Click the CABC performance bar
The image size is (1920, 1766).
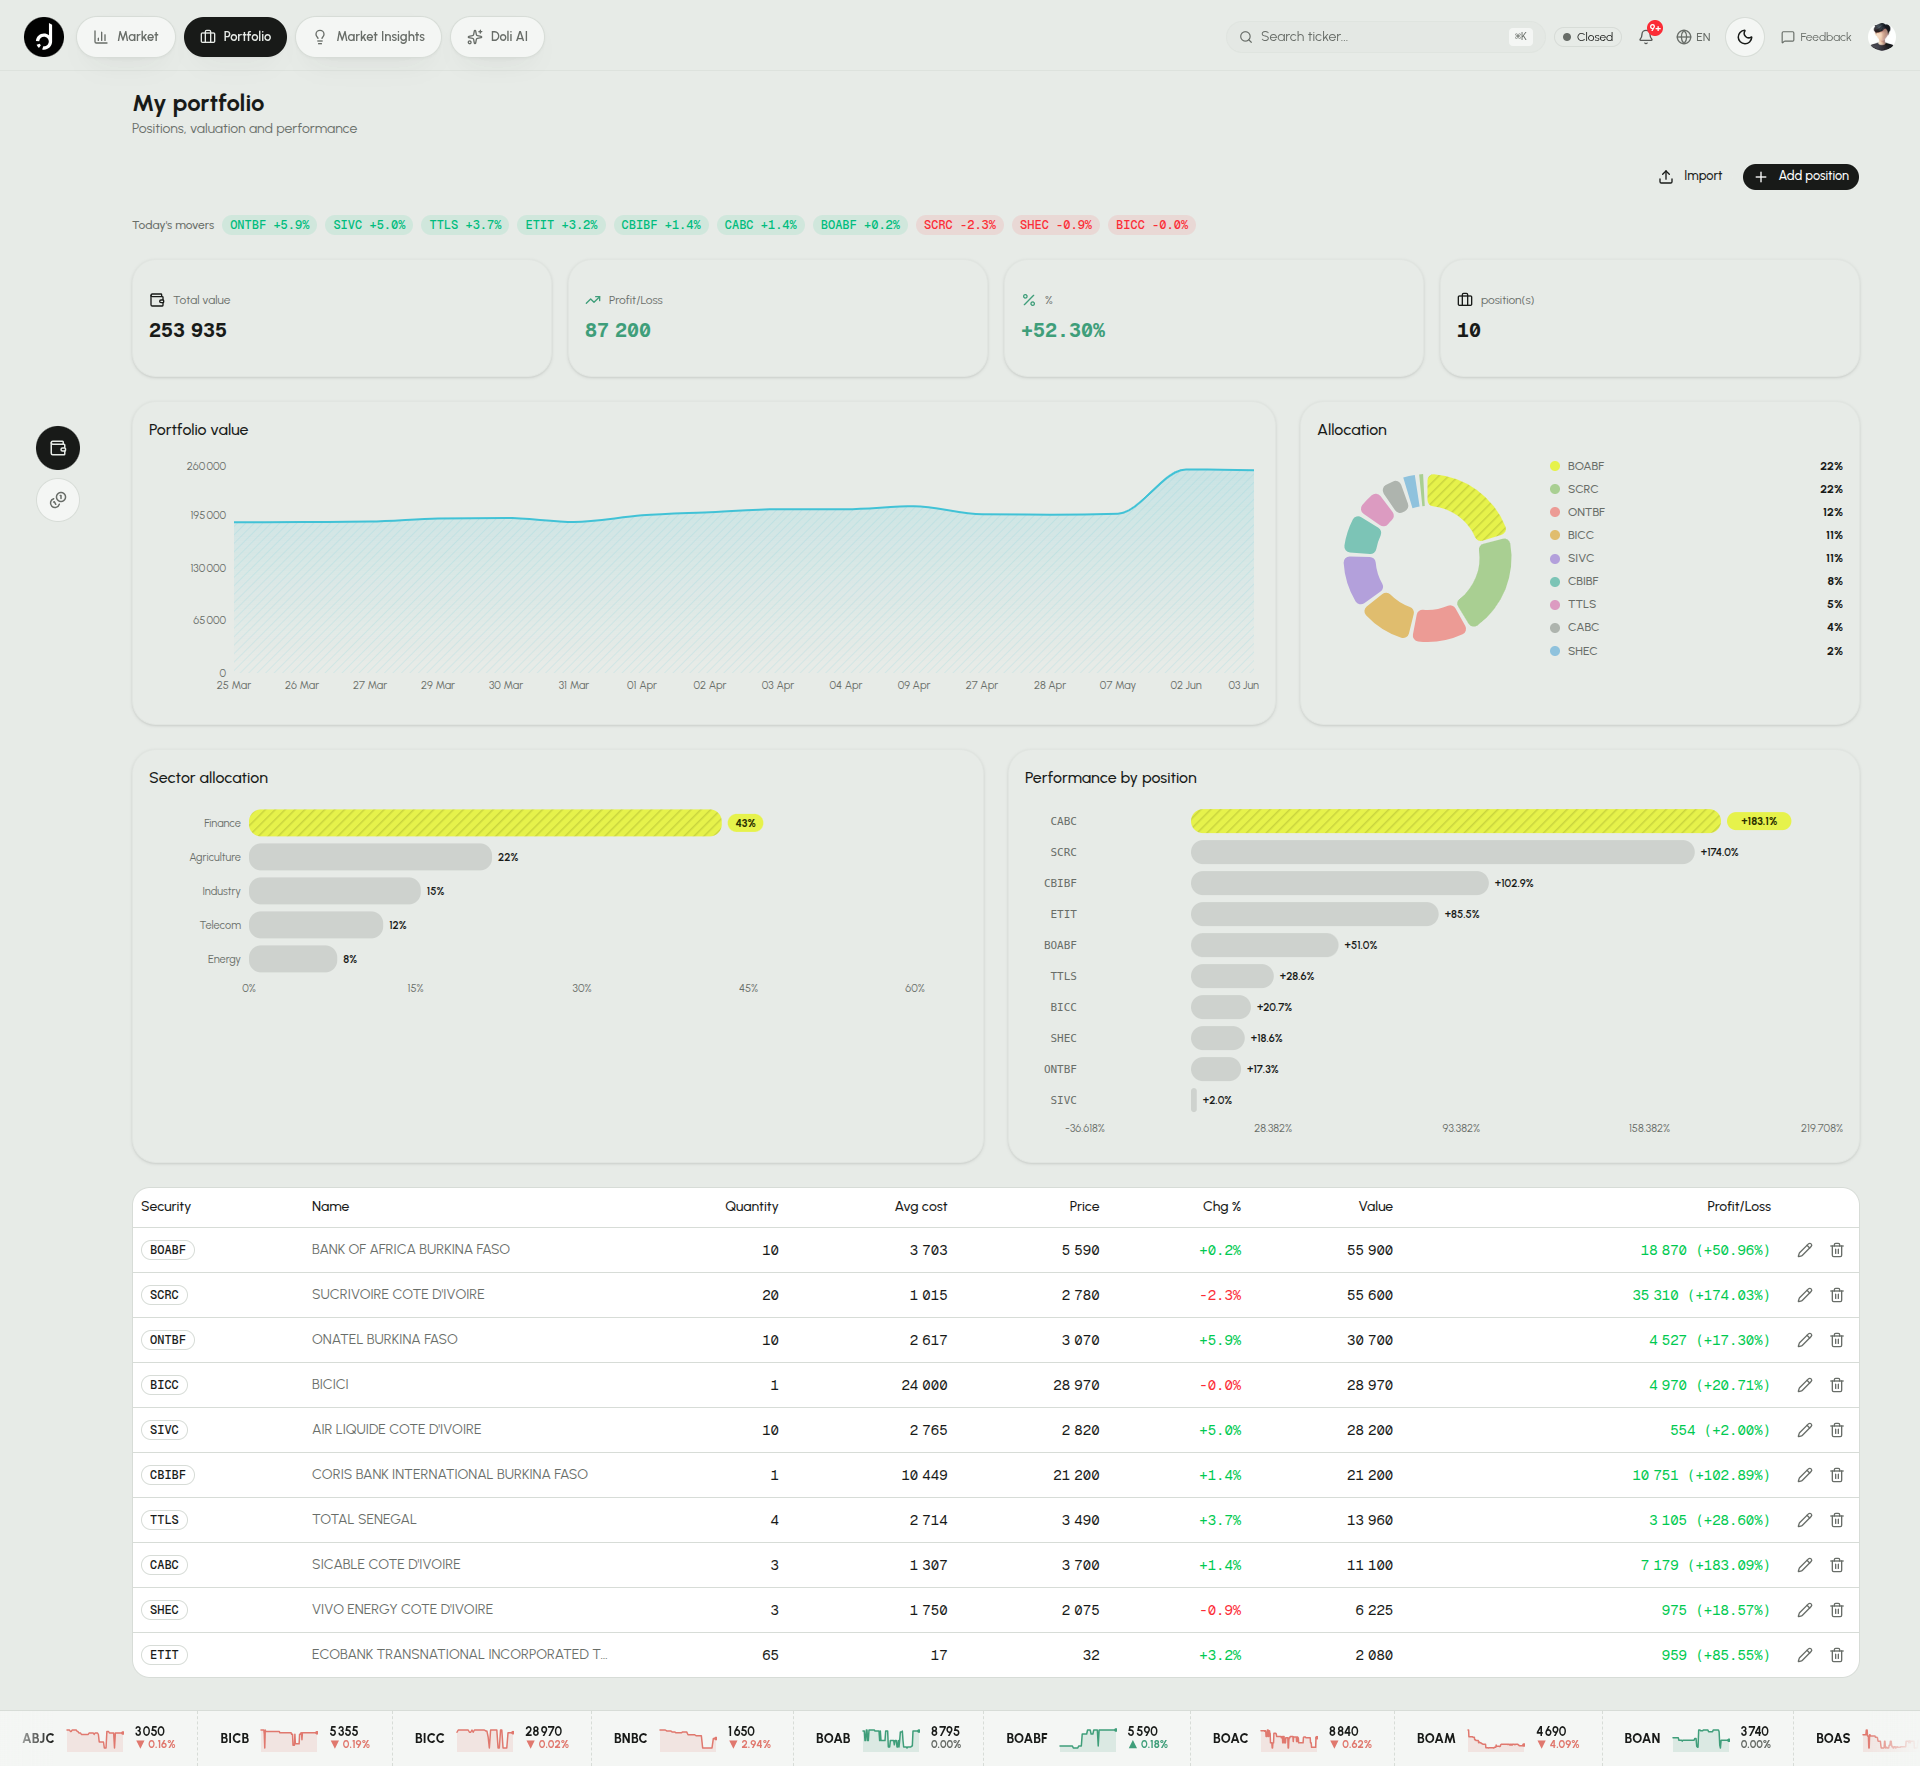point(1456,821)
